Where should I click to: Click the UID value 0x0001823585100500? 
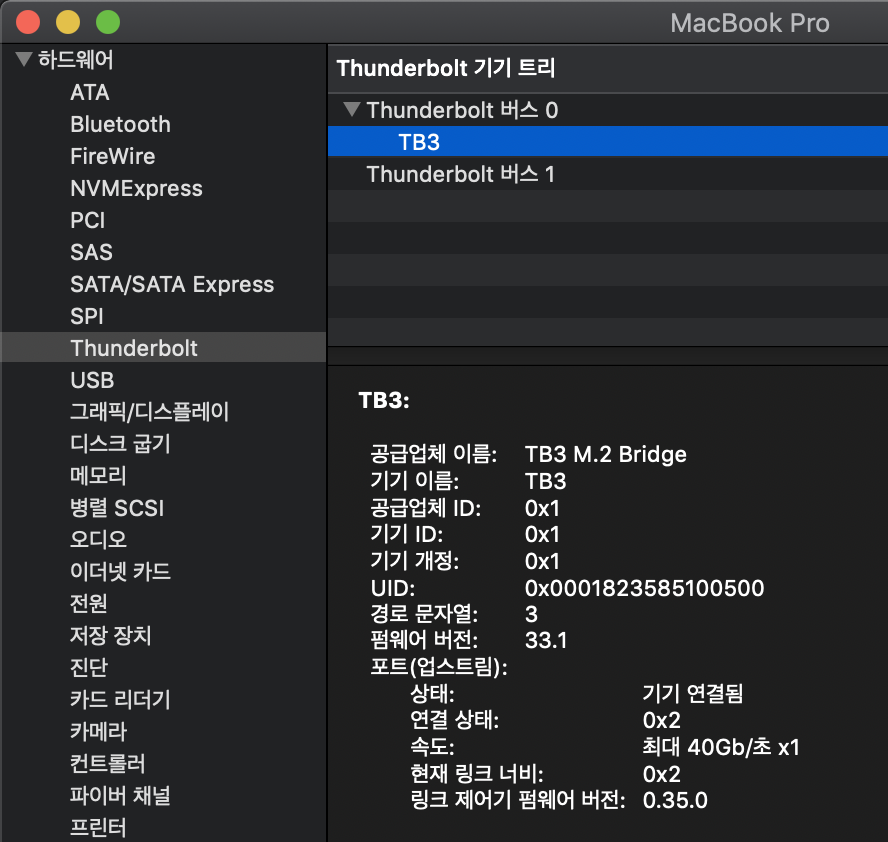pos(644,588)
